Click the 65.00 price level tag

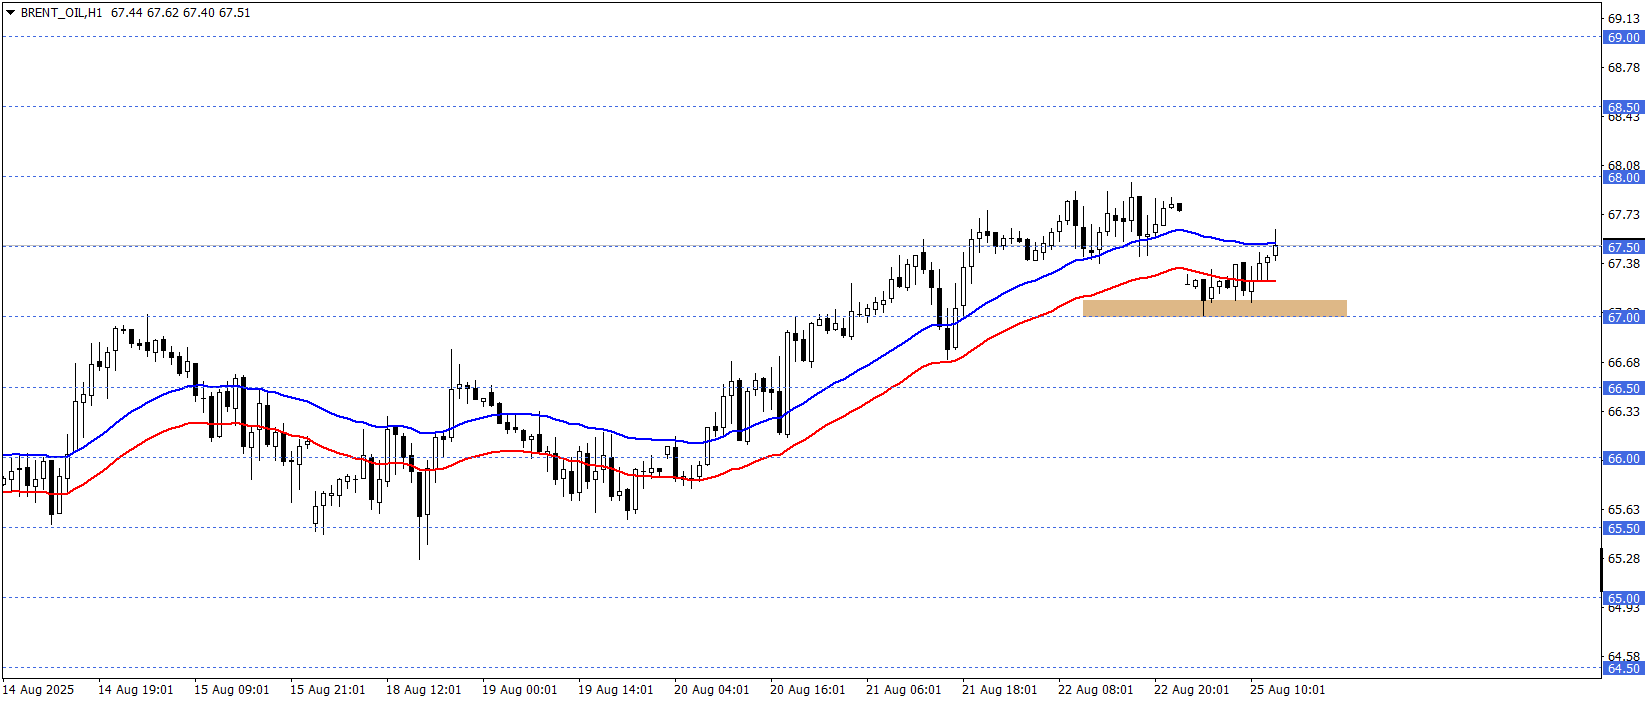[1623, 598]
